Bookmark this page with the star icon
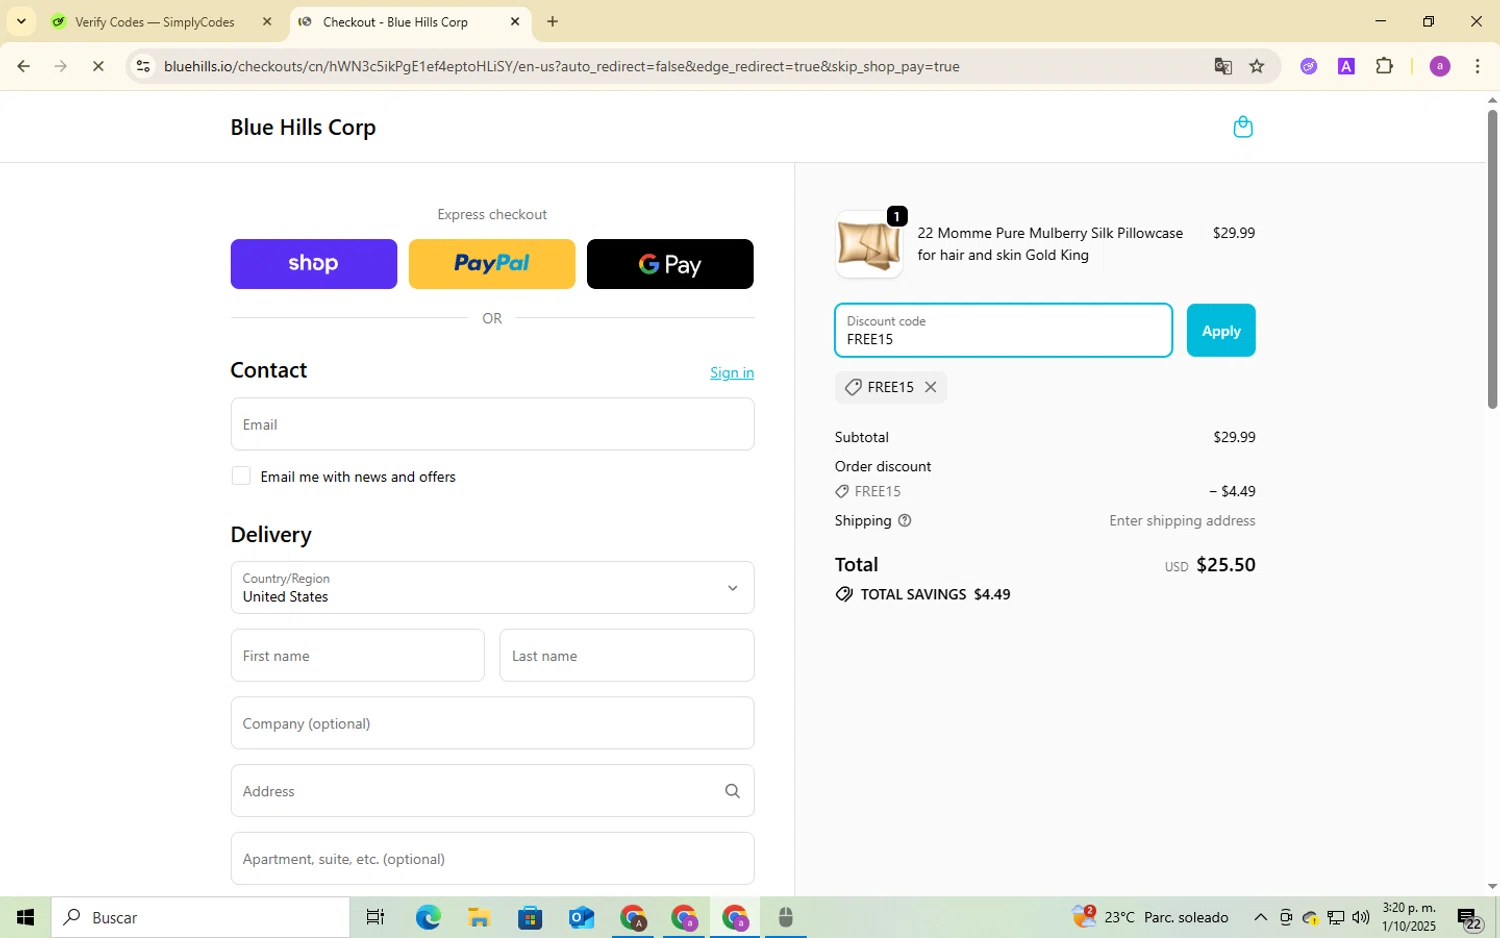The image size is (1500, 938). click(1257, 66)
